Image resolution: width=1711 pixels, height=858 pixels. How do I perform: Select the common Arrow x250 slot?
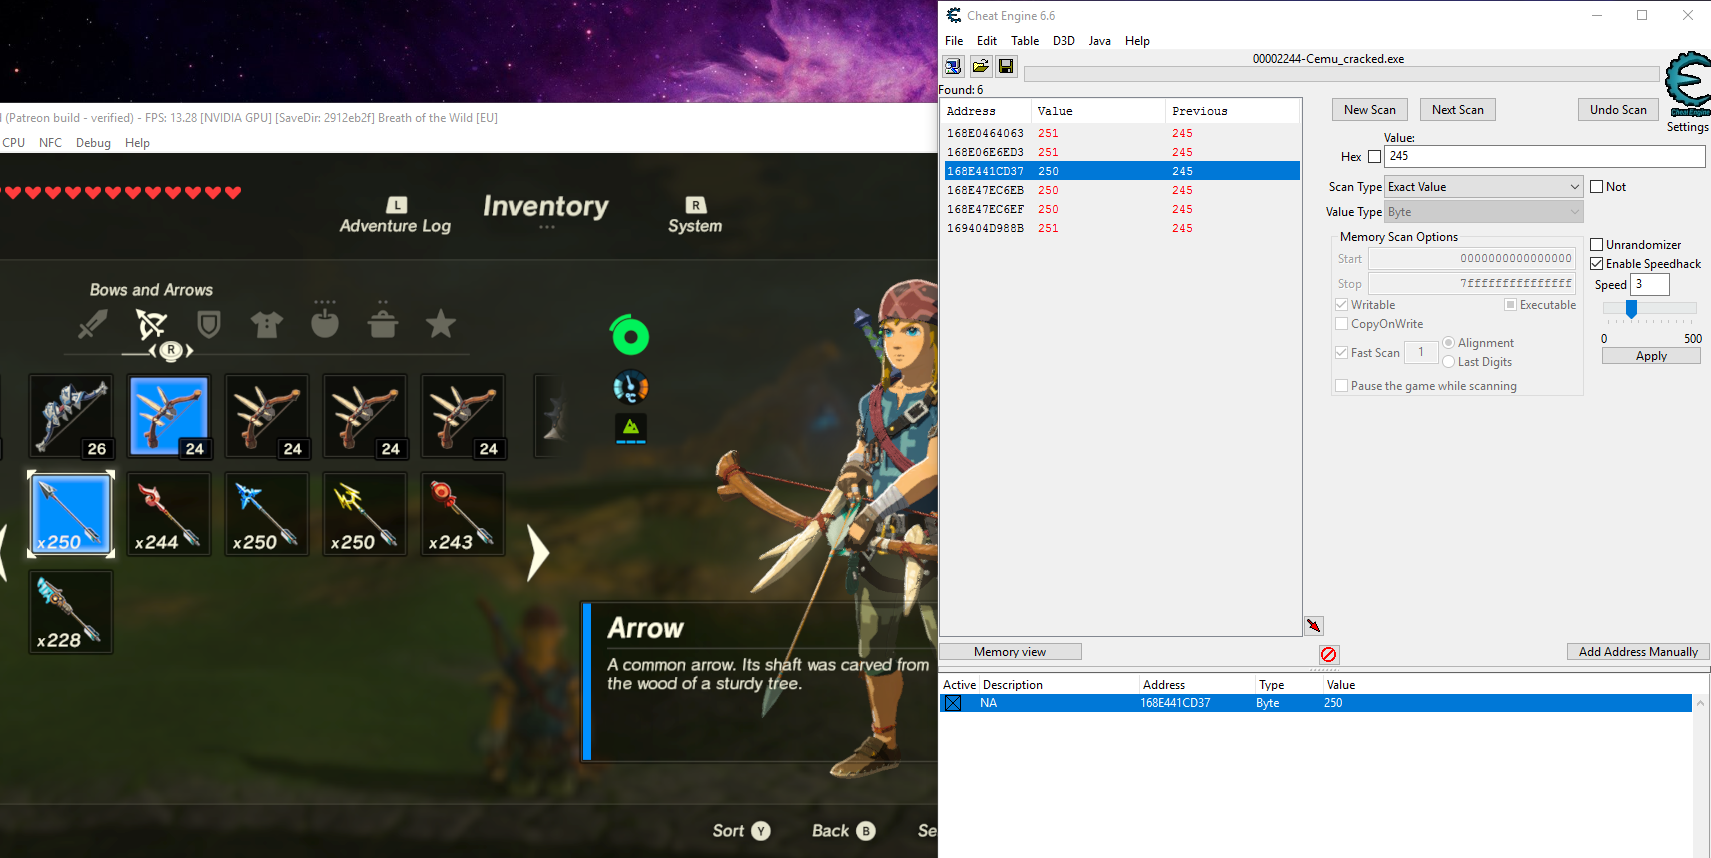71,514
